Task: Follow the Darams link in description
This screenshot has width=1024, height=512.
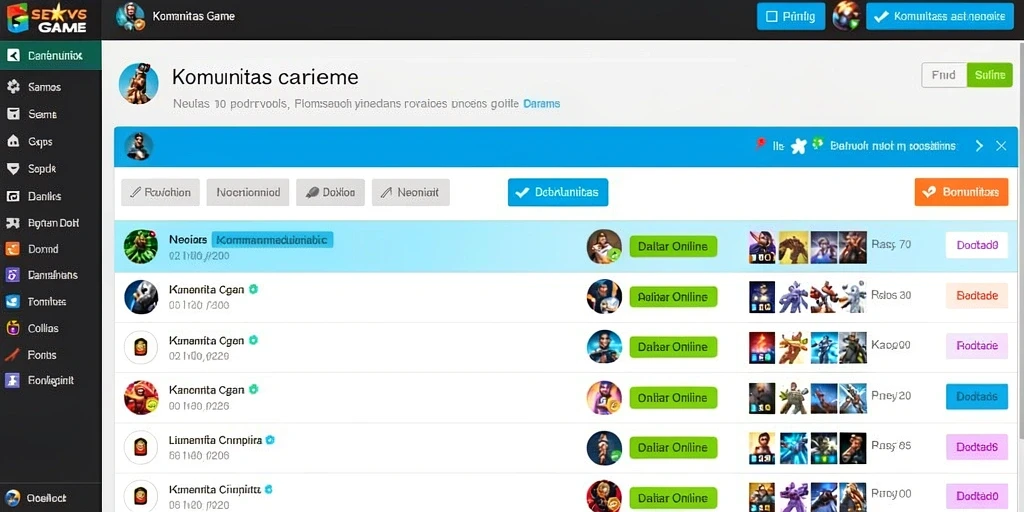Action: coord(541,103)
